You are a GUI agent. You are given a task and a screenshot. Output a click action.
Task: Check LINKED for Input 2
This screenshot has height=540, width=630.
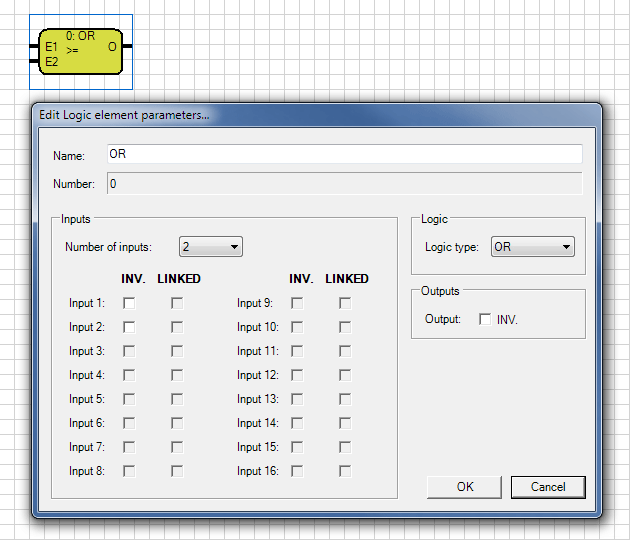[x=177, y=327]
